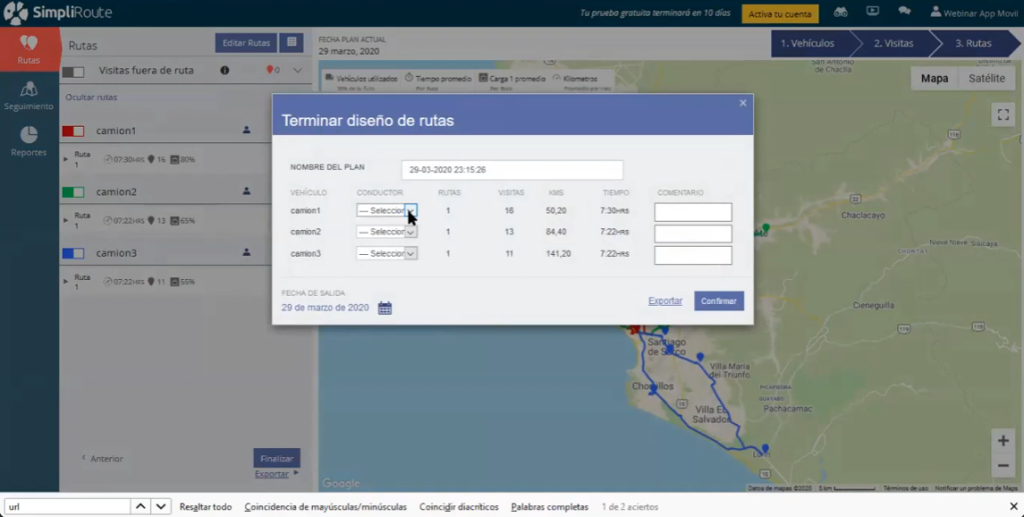Open conductor dropdown for camion2
Viewport: 1024px width, 517px height.
[x=387, y=232]
